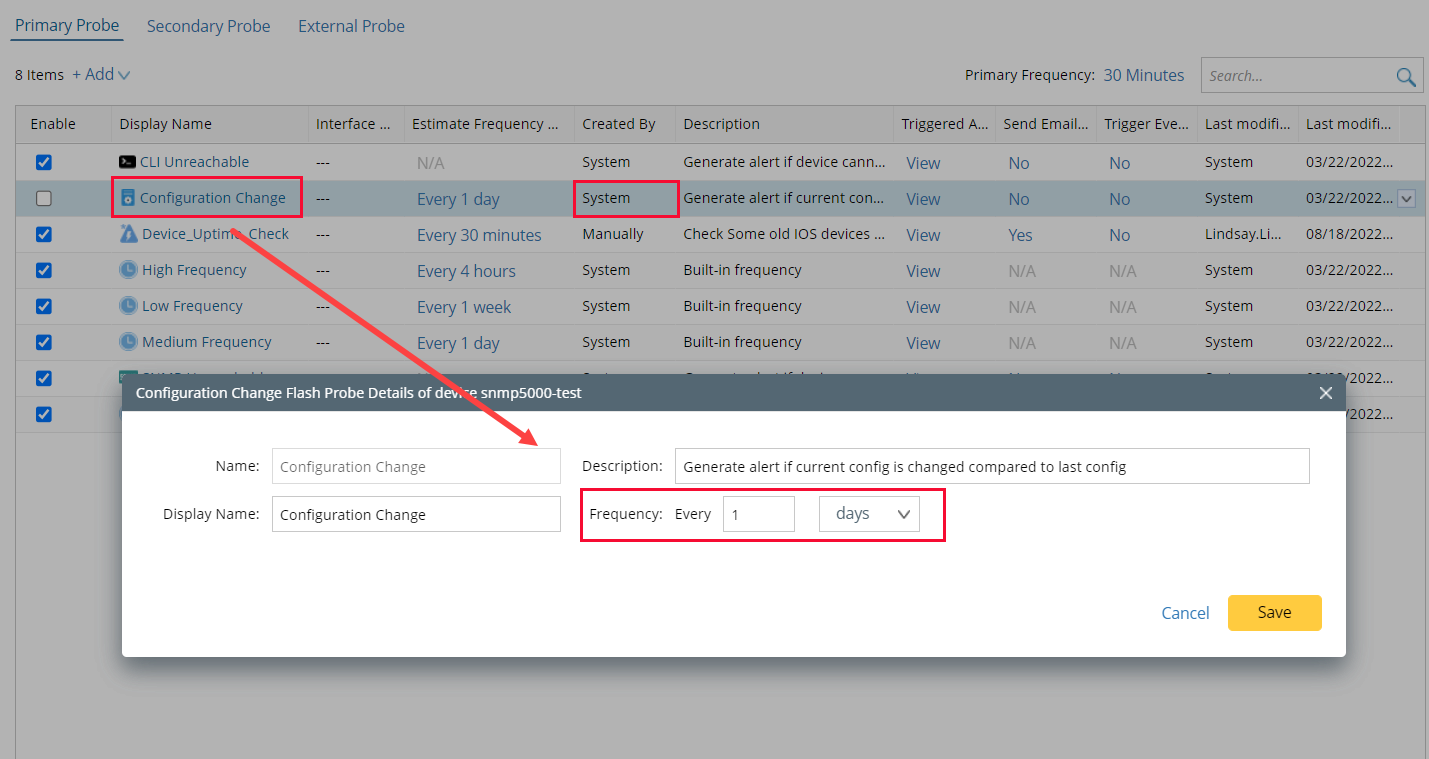Save the Configuration Change probe details
The image size is (1429, 759).
point(1274,612)
